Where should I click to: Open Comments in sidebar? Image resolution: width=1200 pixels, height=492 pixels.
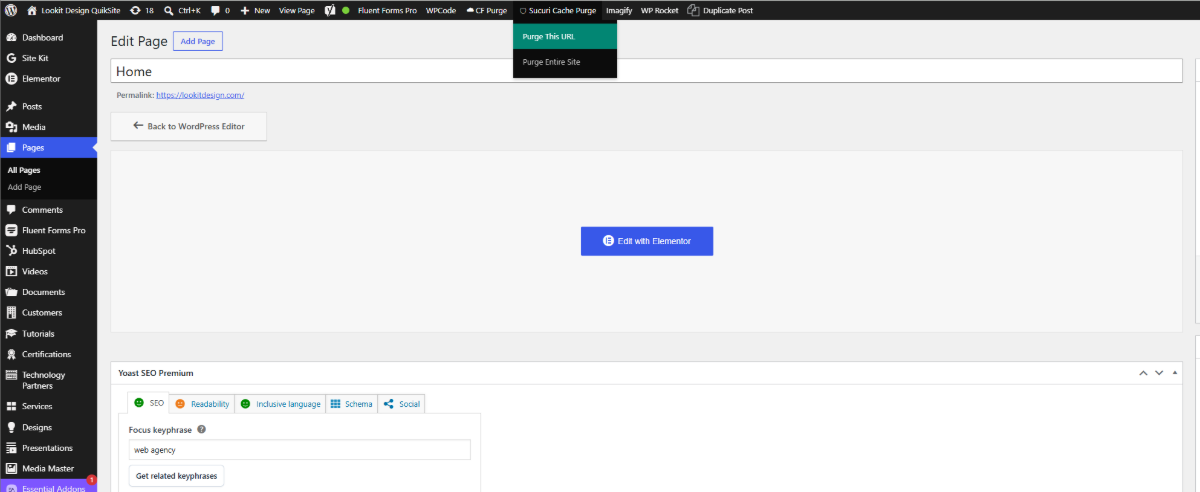(48, 210)
